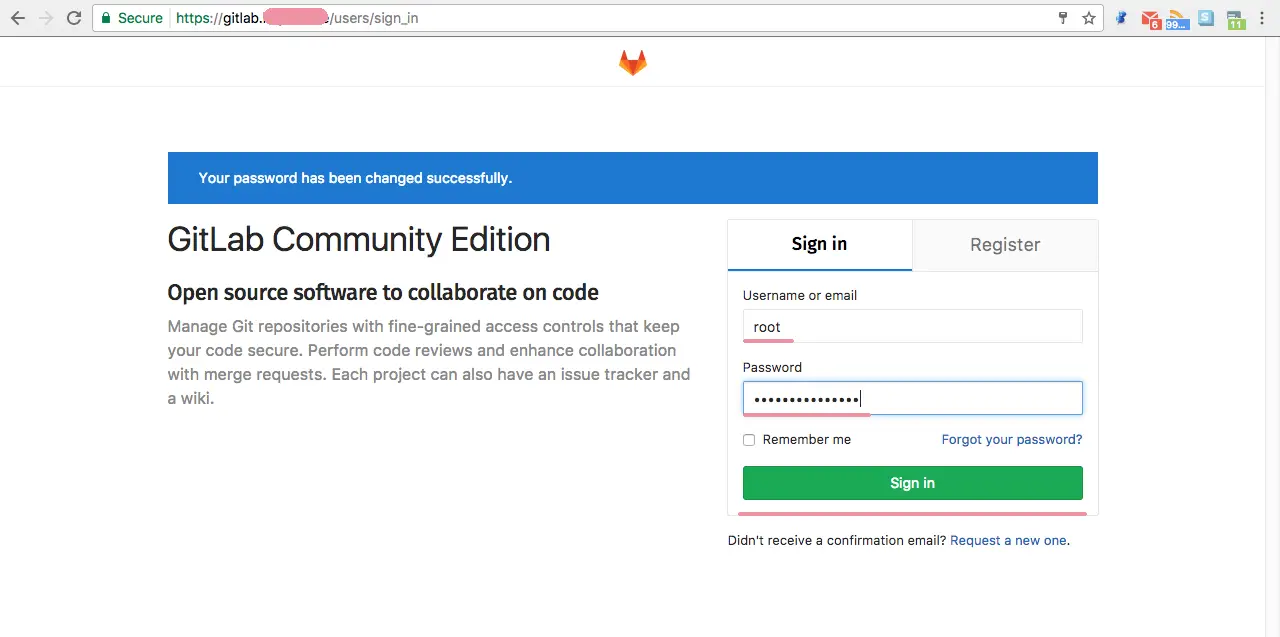1280x637 pixels.
Task: Tick the Remember me checkbox
Action: pyautogui.click(x=749, y=440)
